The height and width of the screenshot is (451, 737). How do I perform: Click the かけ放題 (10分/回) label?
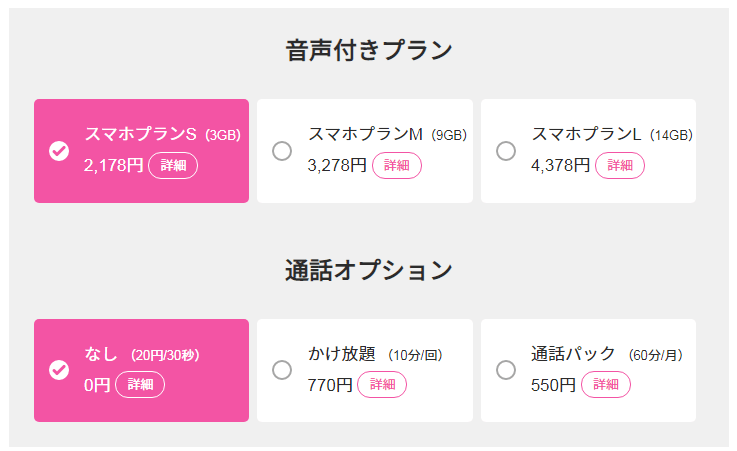pos(375,354)
